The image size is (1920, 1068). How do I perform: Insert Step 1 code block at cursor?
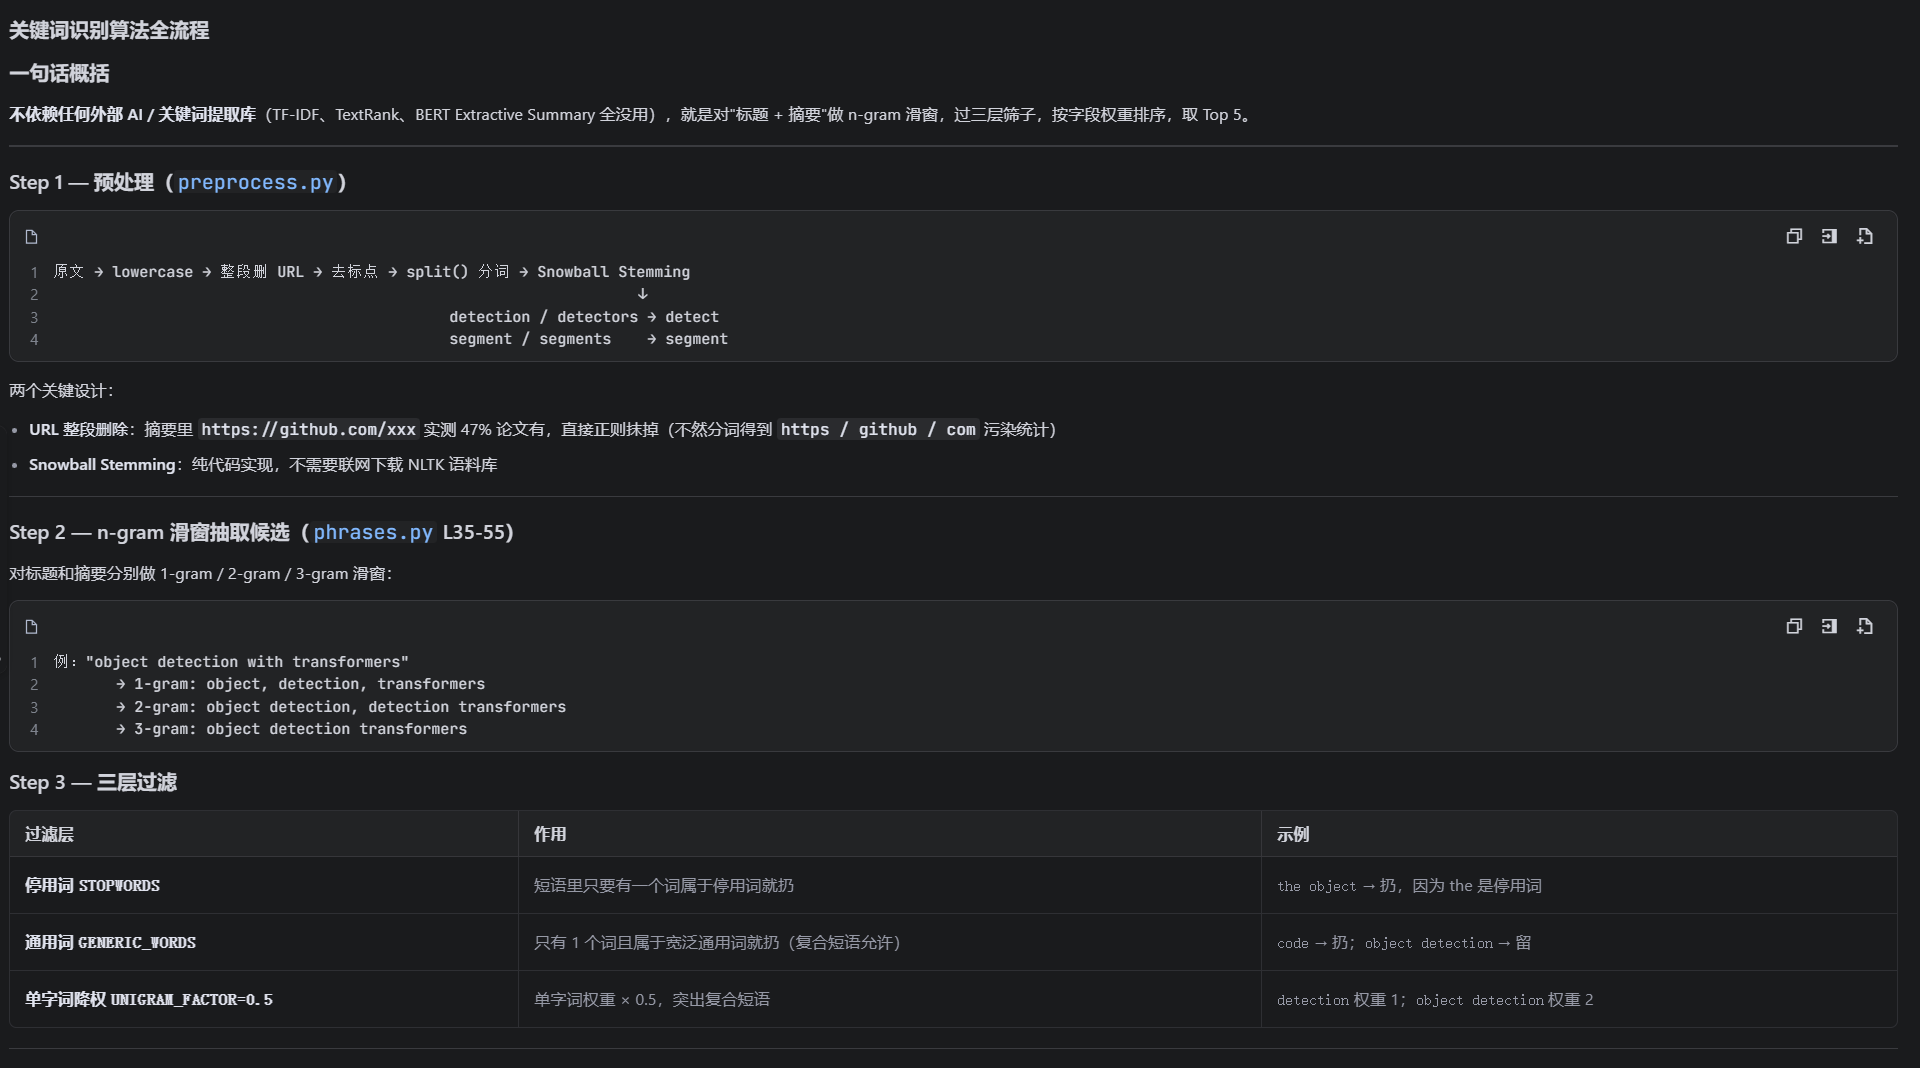click(1829, 237)
